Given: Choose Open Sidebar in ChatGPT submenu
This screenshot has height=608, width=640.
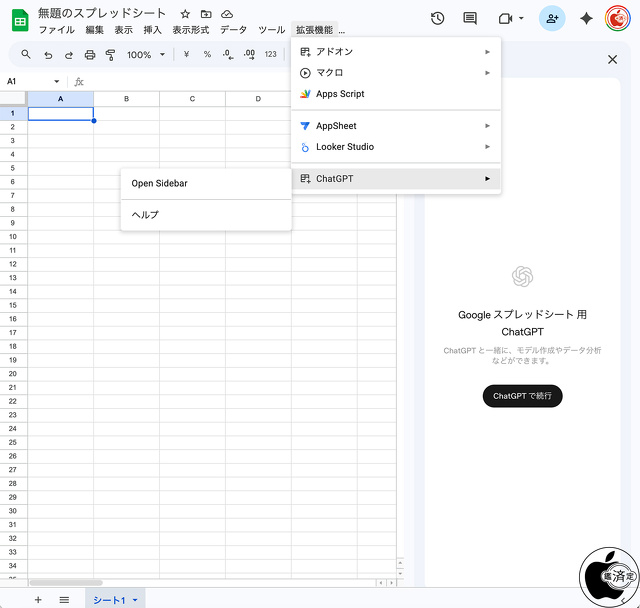Looking at the screenshot, I should pos(206,184).
